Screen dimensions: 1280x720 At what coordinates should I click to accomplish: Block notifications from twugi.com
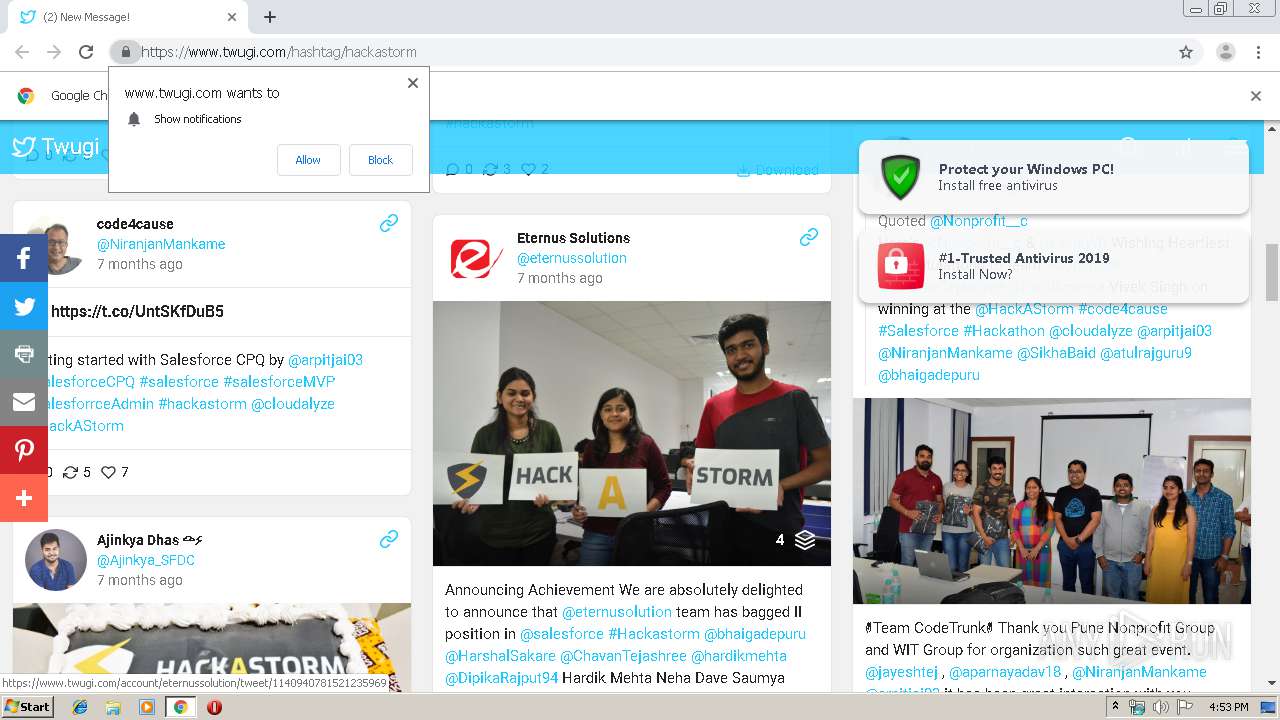click(x=380, y=160)
